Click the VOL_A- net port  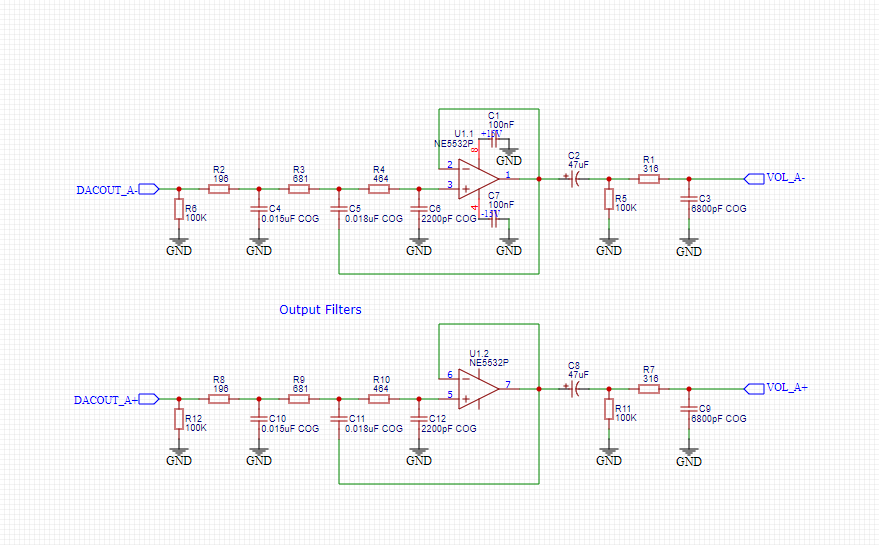(x=754, y=179)
